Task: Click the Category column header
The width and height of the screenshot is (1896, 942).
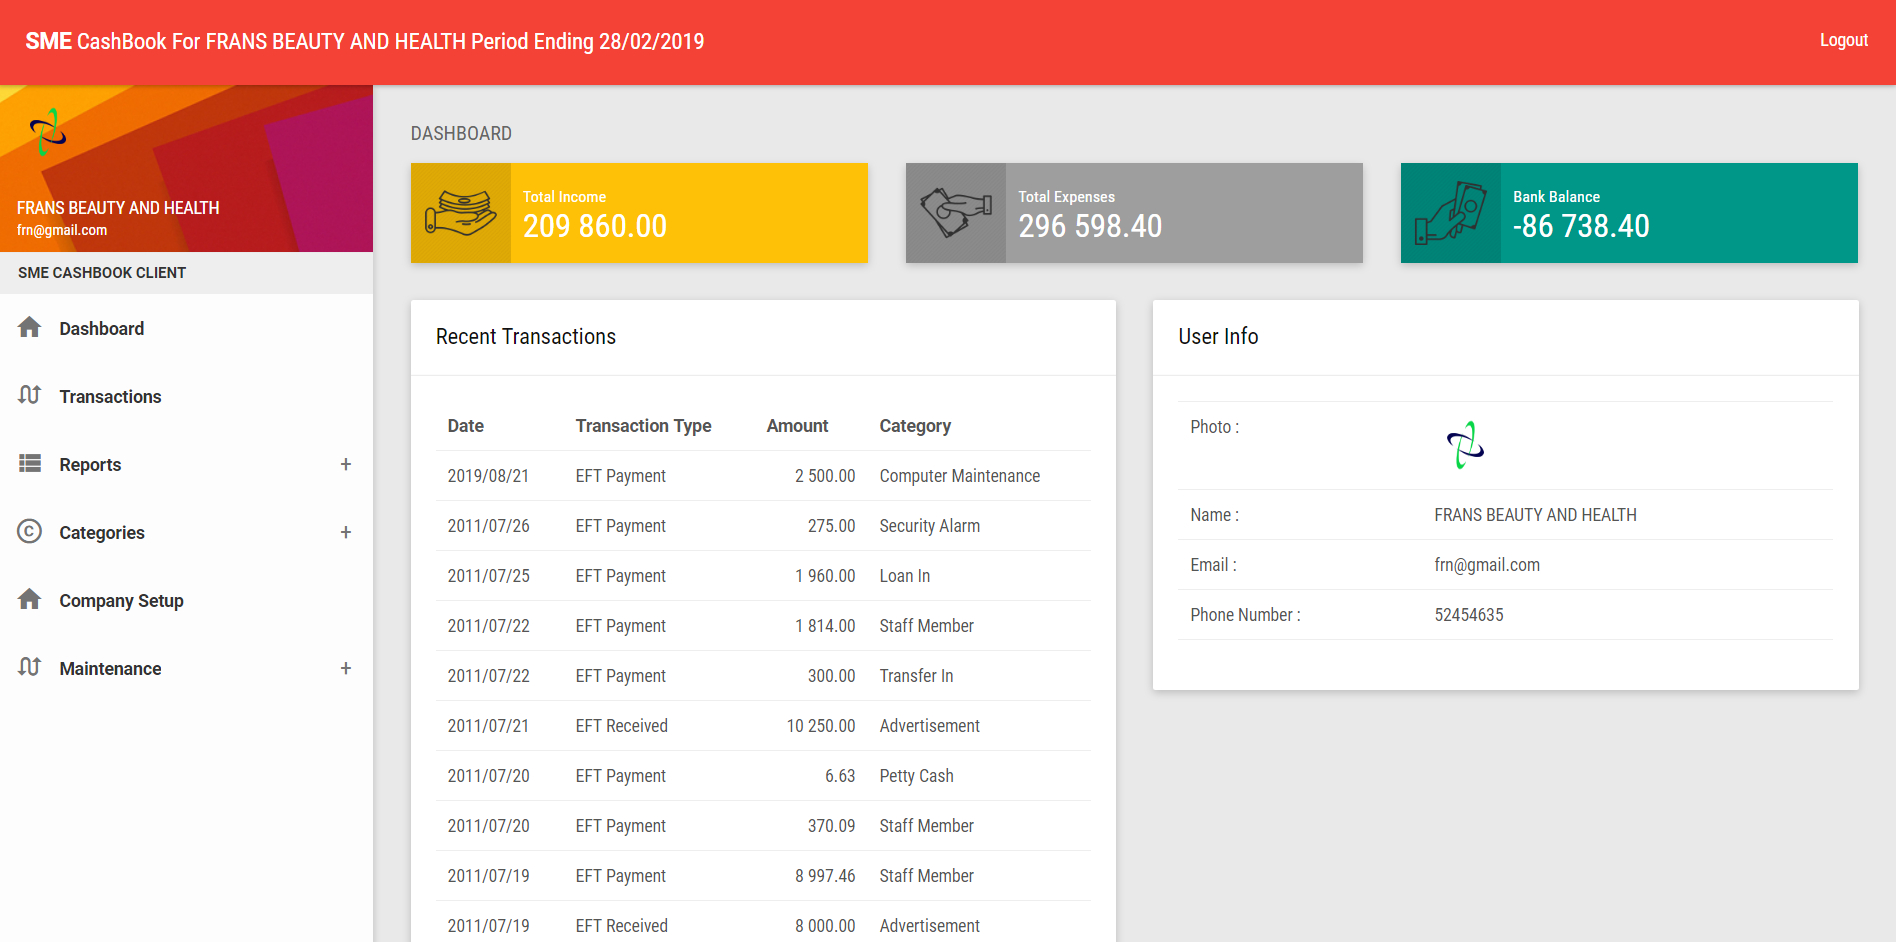Action: (x=915, y=426)
